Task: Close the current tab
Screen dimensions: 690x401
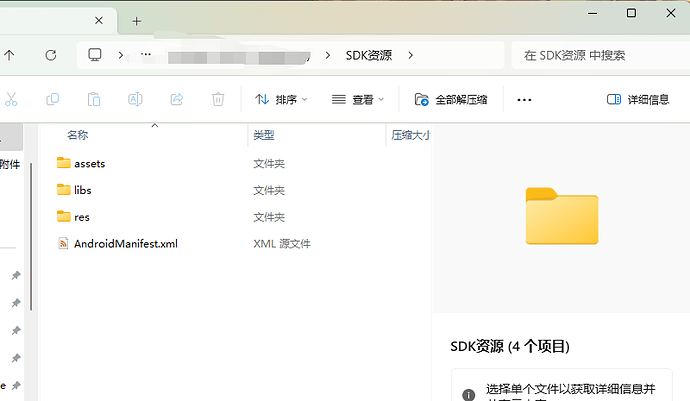Action: (x=99, y=21)
